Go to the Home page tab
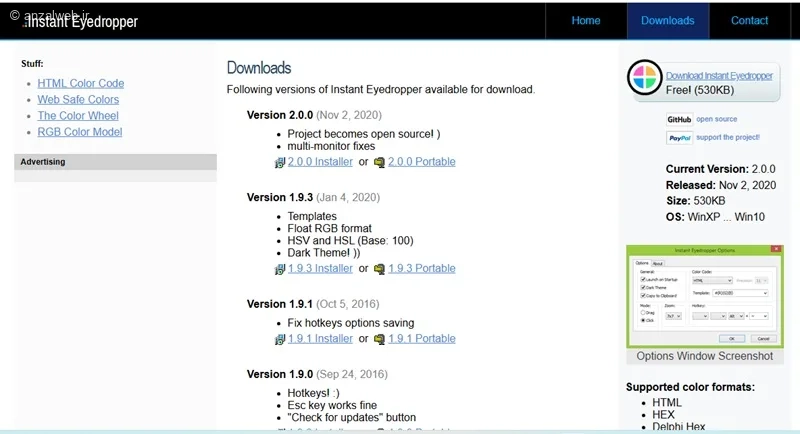 click(x=586, y=21)
